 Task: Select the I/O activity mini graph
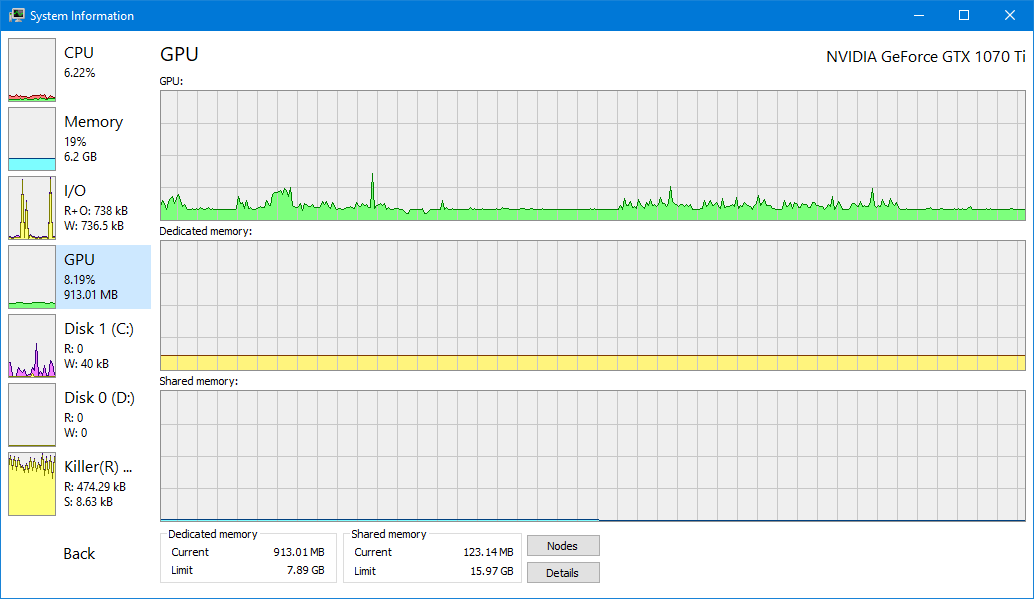[32, 207]
